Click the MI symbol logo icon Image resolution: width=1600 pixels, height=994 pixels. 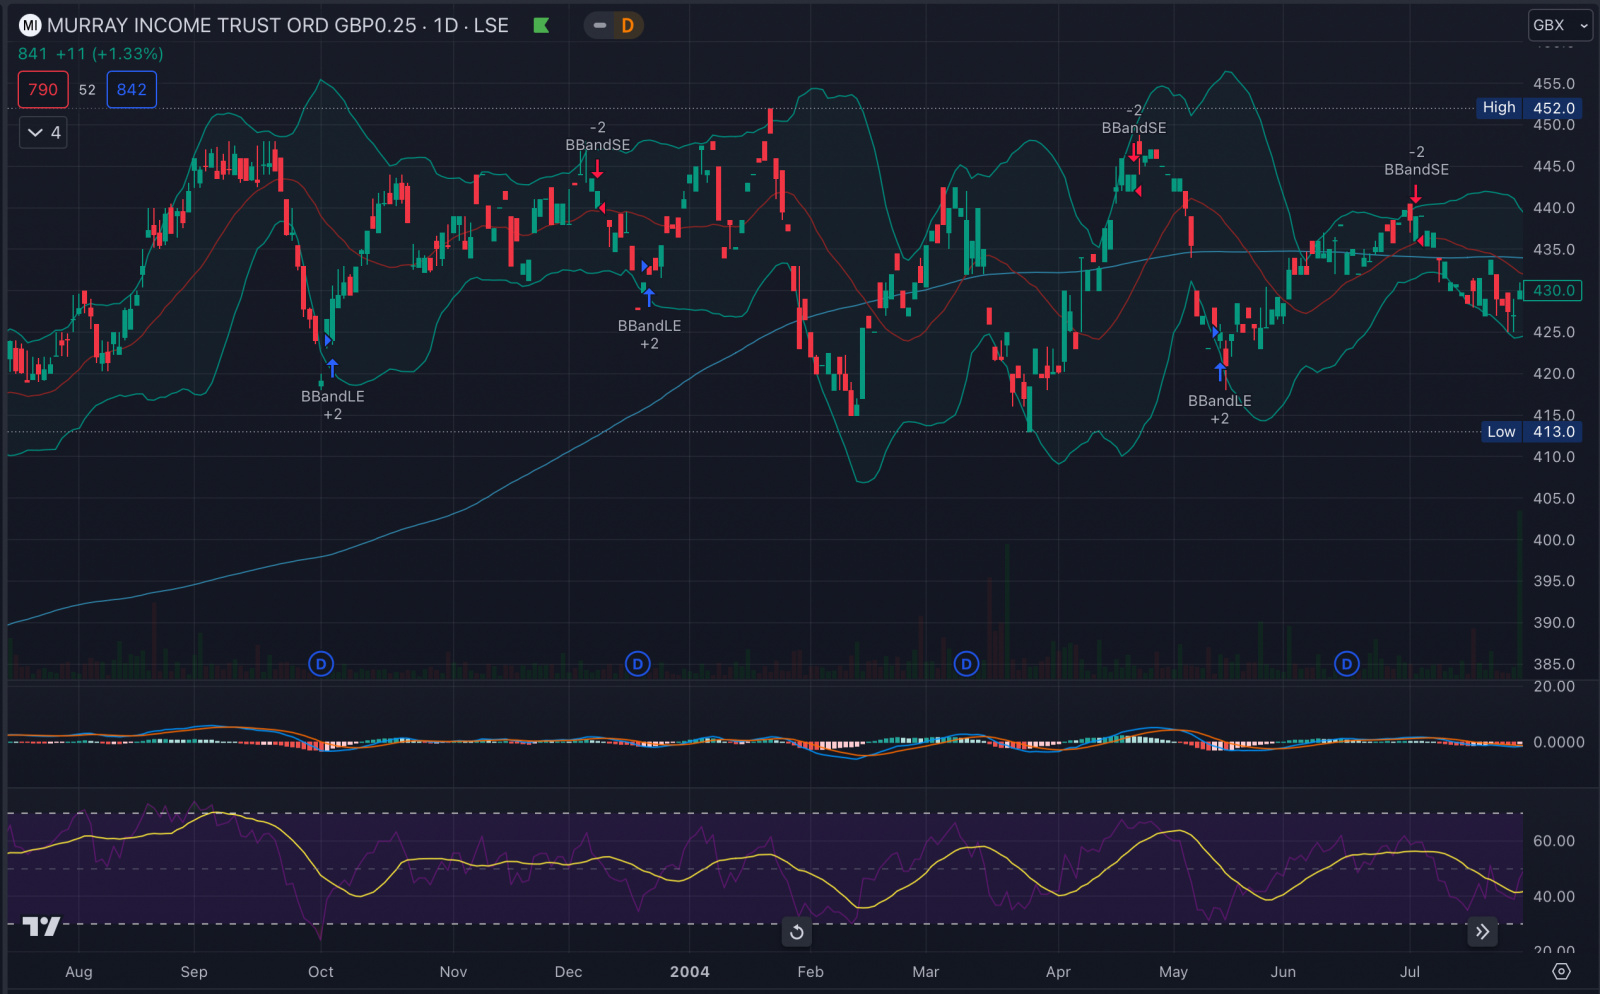pos(30,25)
